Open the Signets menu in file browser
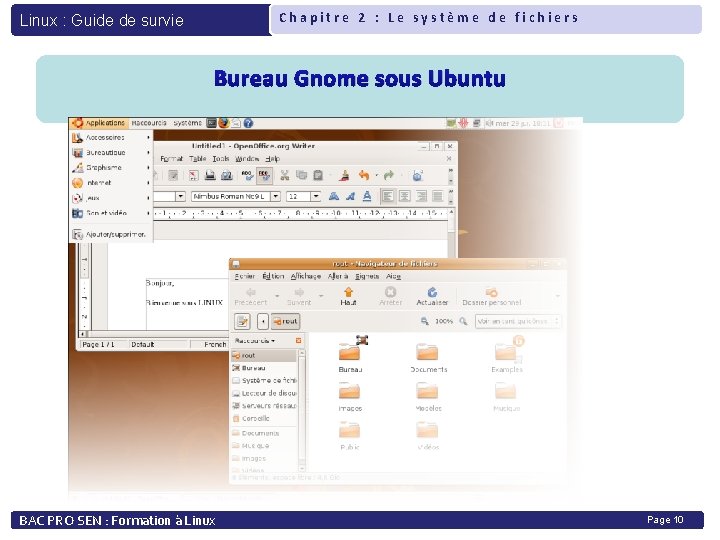Viewport: 720px width, 540px height. tap(367, 276)
